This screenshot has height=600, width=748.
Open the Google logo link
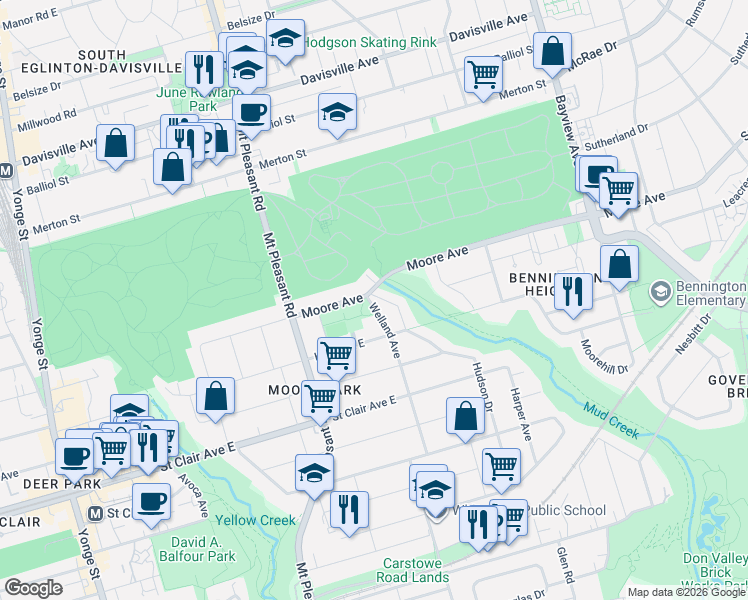(x=33, y=588)
